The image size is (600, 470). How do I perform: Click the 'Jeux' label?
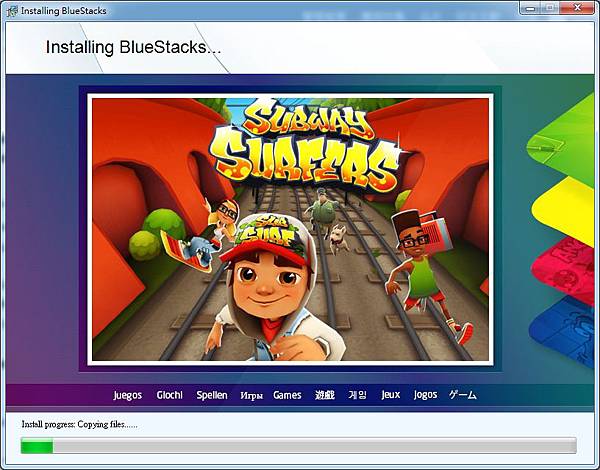(x=391, y=395)
